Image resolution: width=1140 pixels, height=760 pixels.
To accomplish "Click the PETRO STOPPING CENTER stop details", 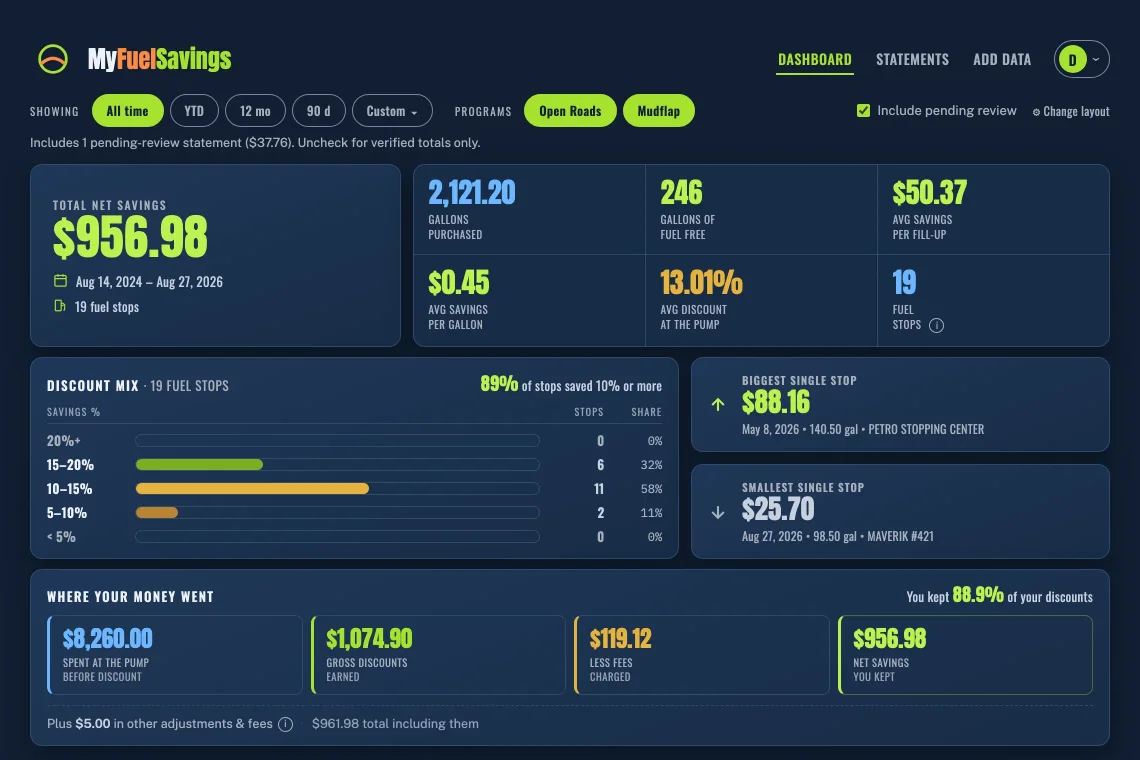I will 863,429.
